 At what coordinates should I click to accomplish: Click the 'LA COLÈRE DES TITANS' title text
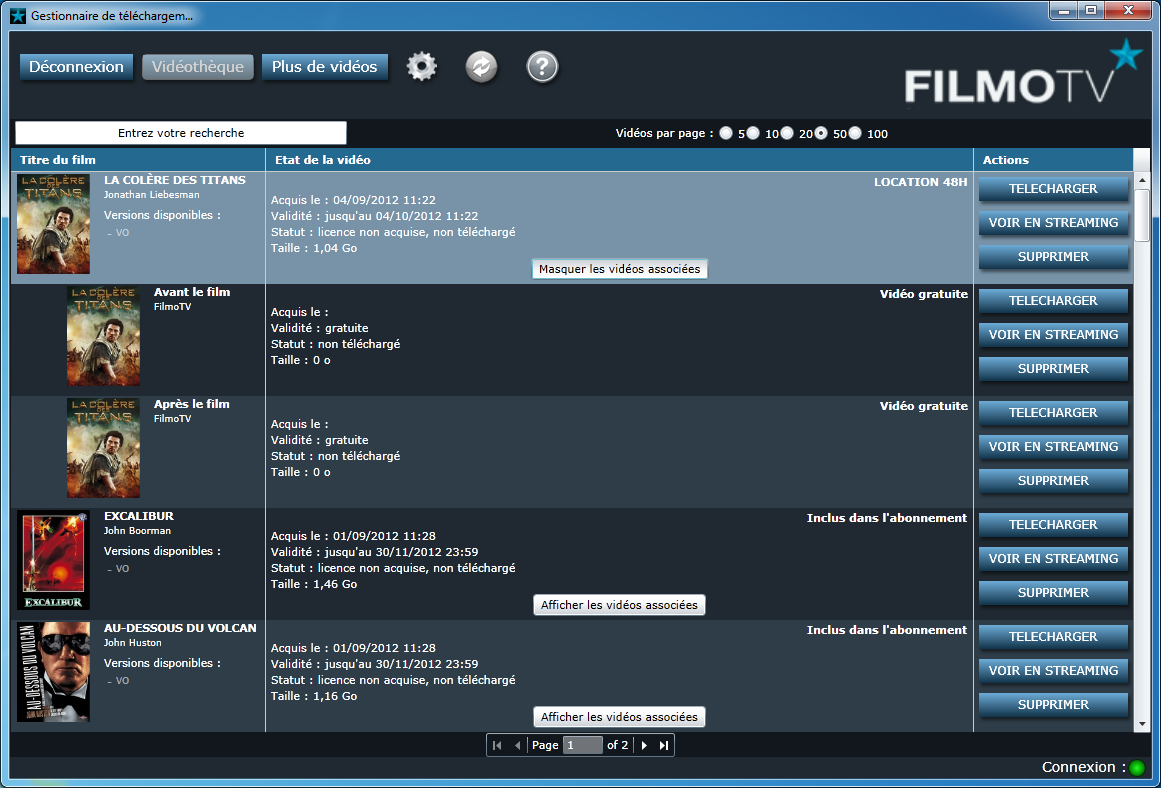pyautogui.click(x=175, y=180)
